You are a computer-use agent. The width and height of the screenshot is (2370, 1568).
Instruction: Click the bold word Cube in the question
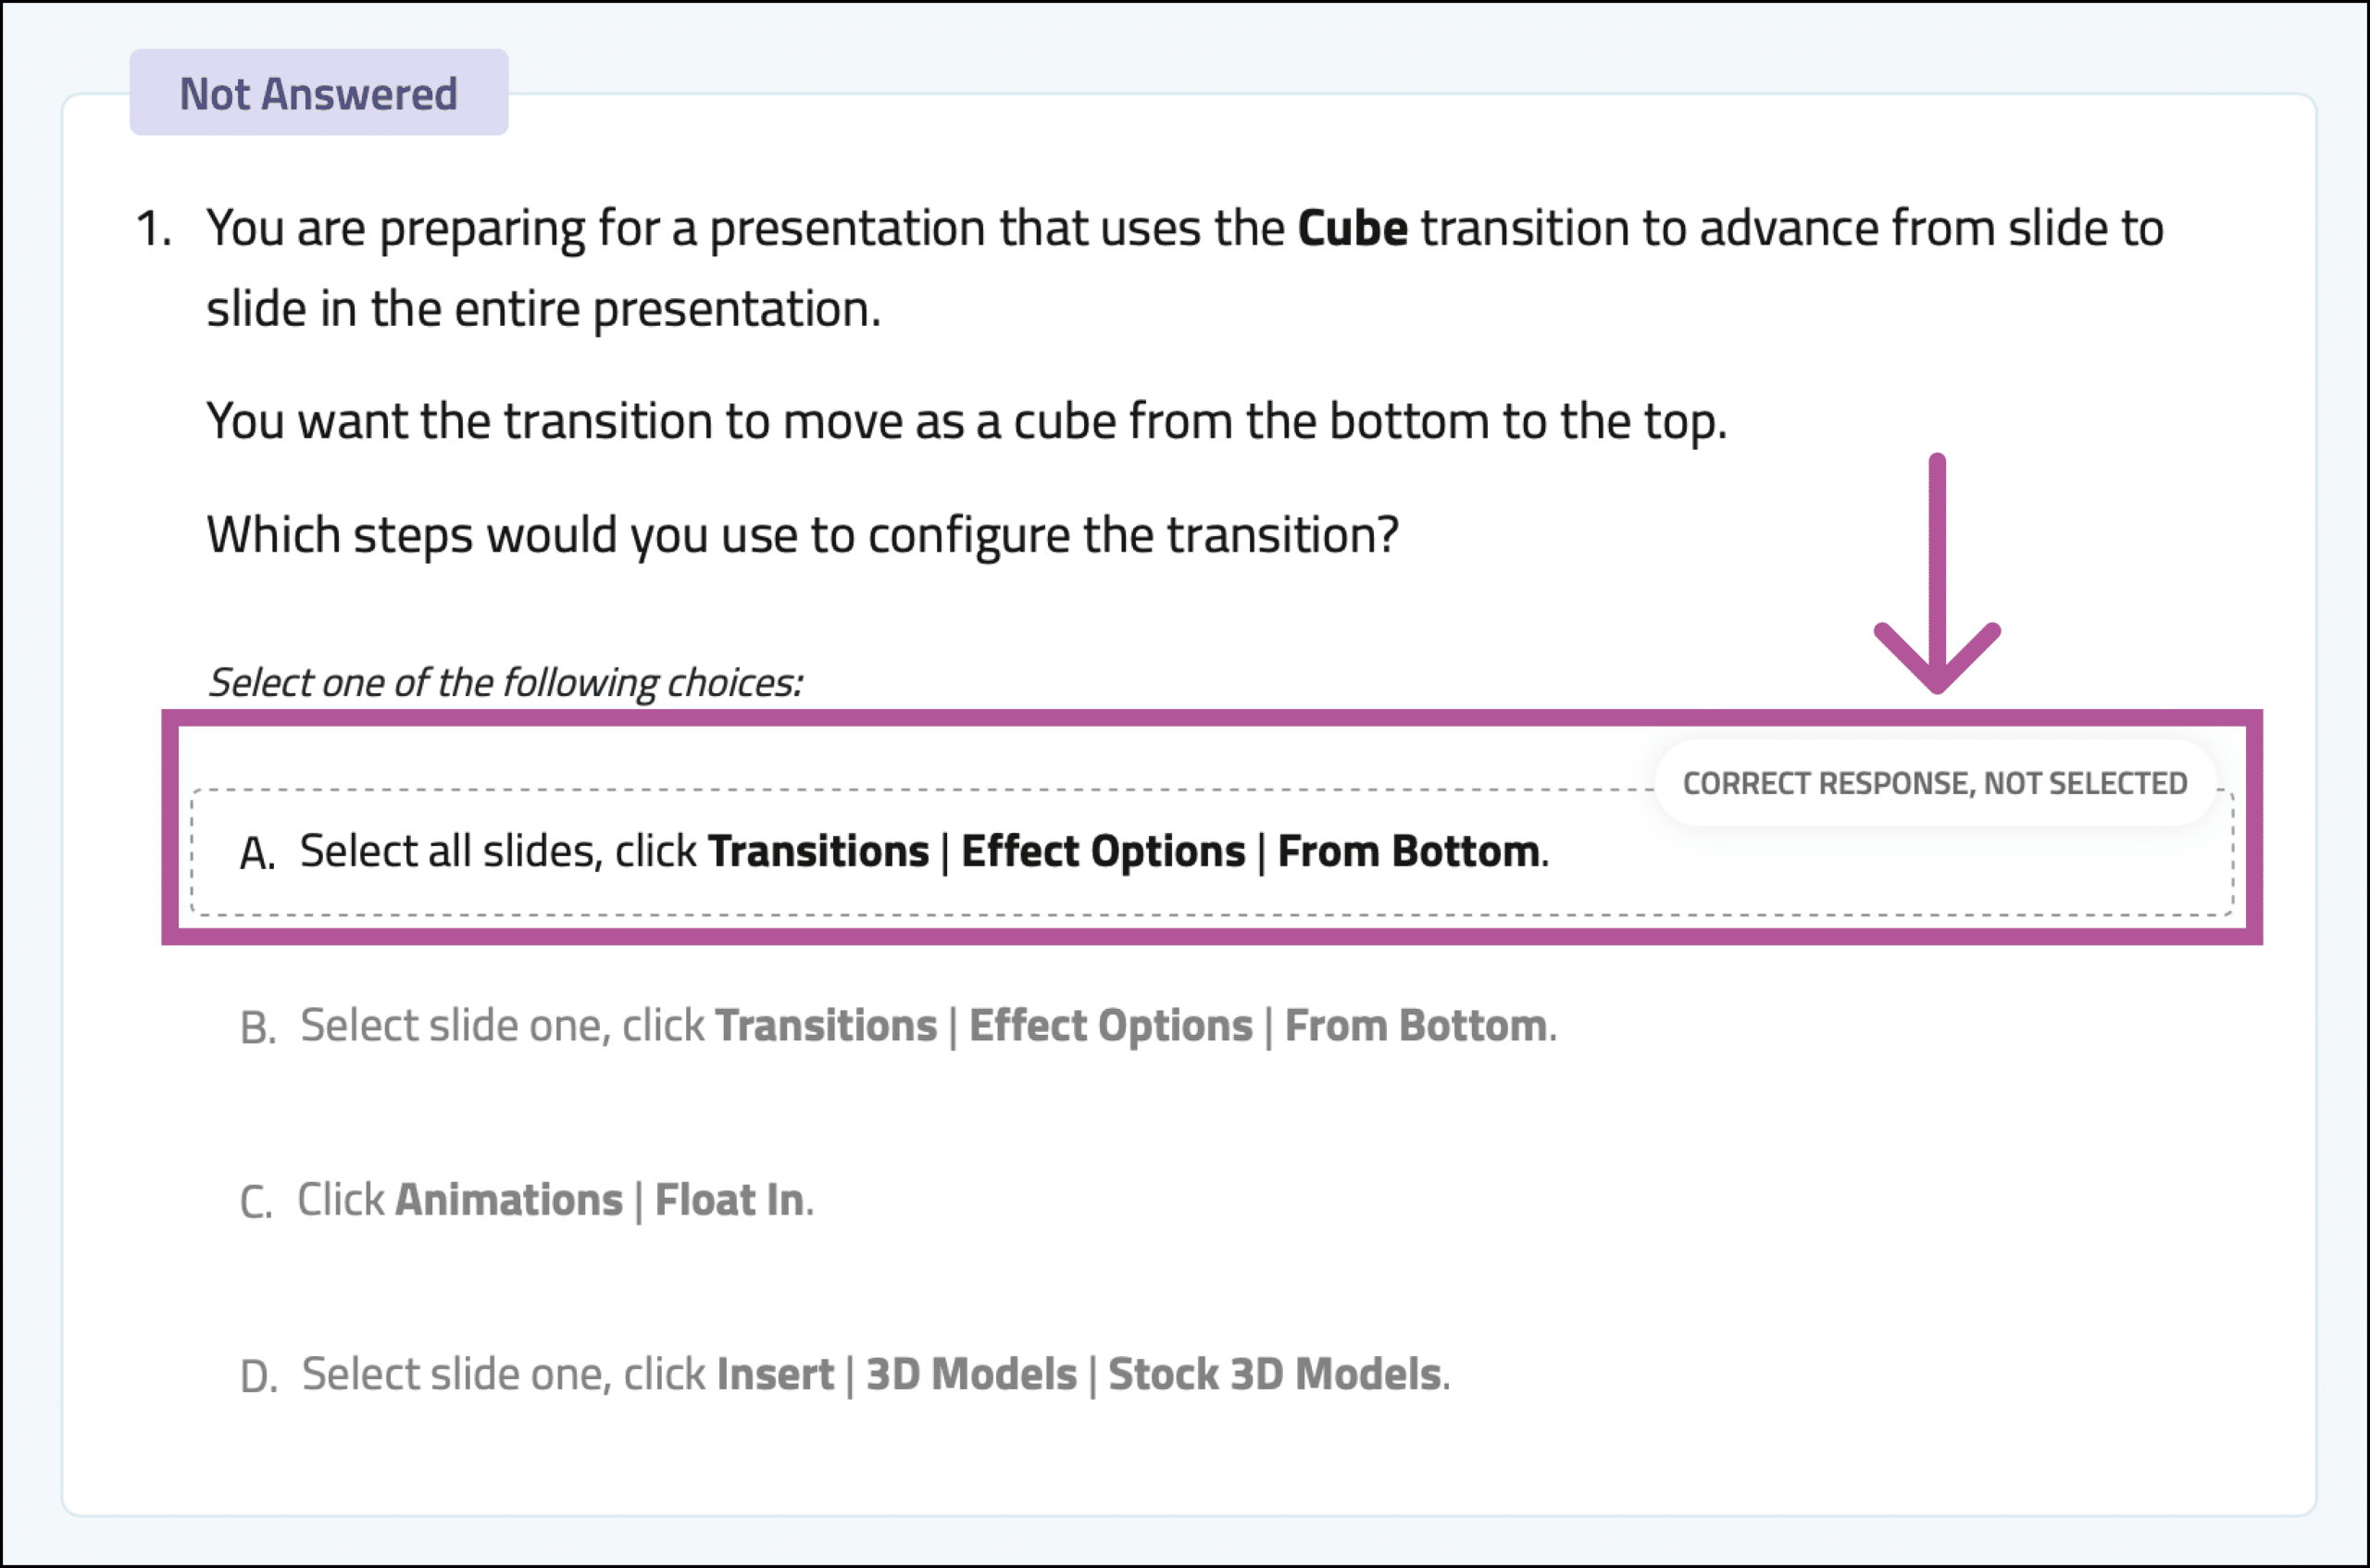coord(1352,228)
